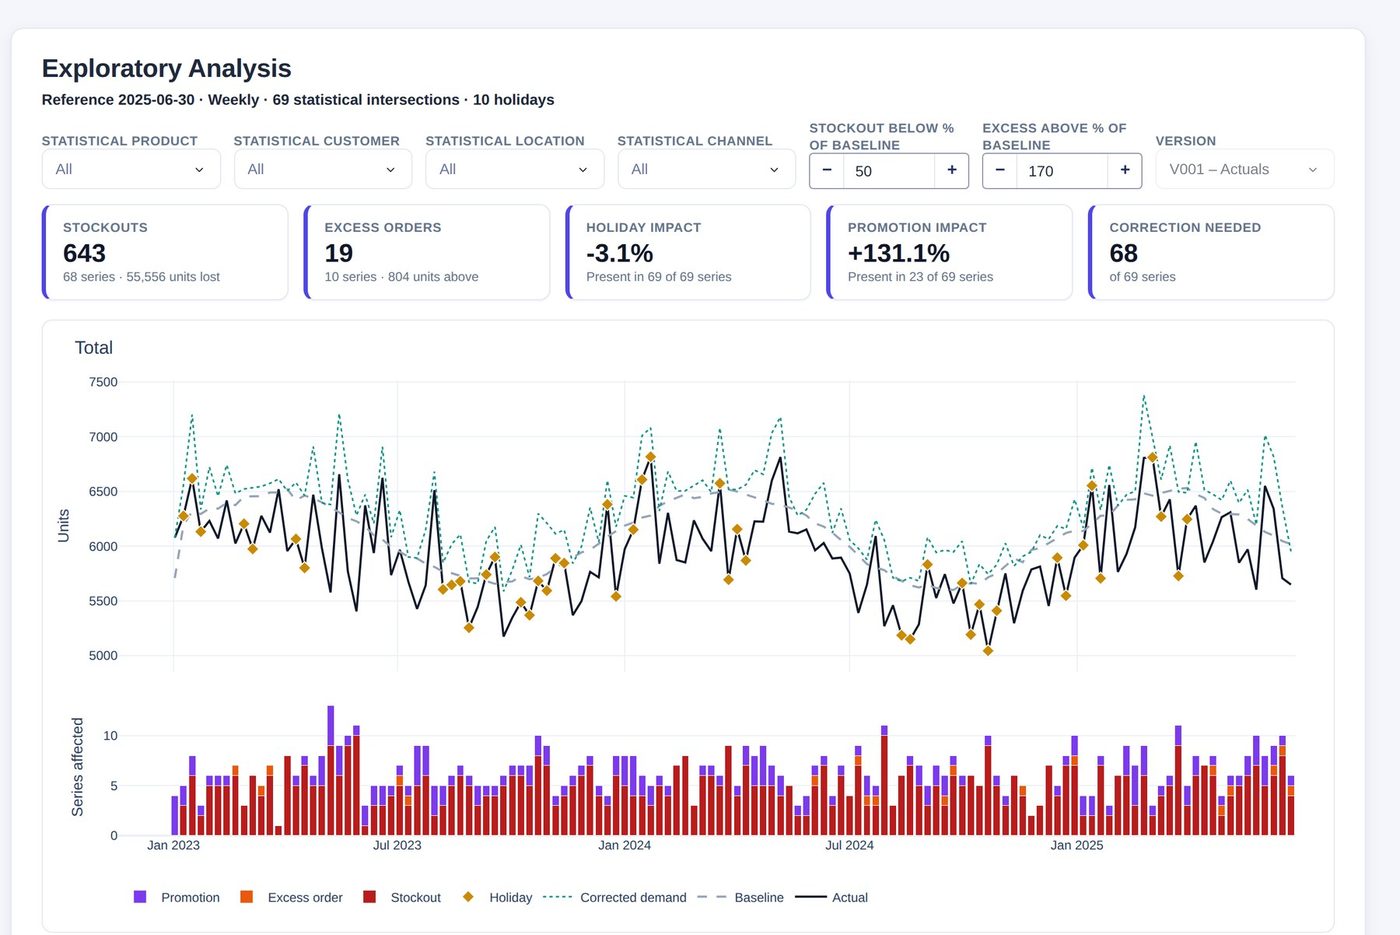Select the Correction Needed summary card
Image resolution: width=1400 pixels, height=935 pixels.
click(1211, 252)
